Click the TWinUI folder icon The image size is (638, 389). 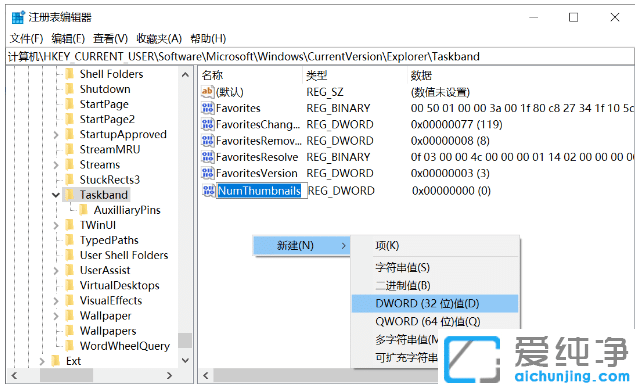[70, 225]
